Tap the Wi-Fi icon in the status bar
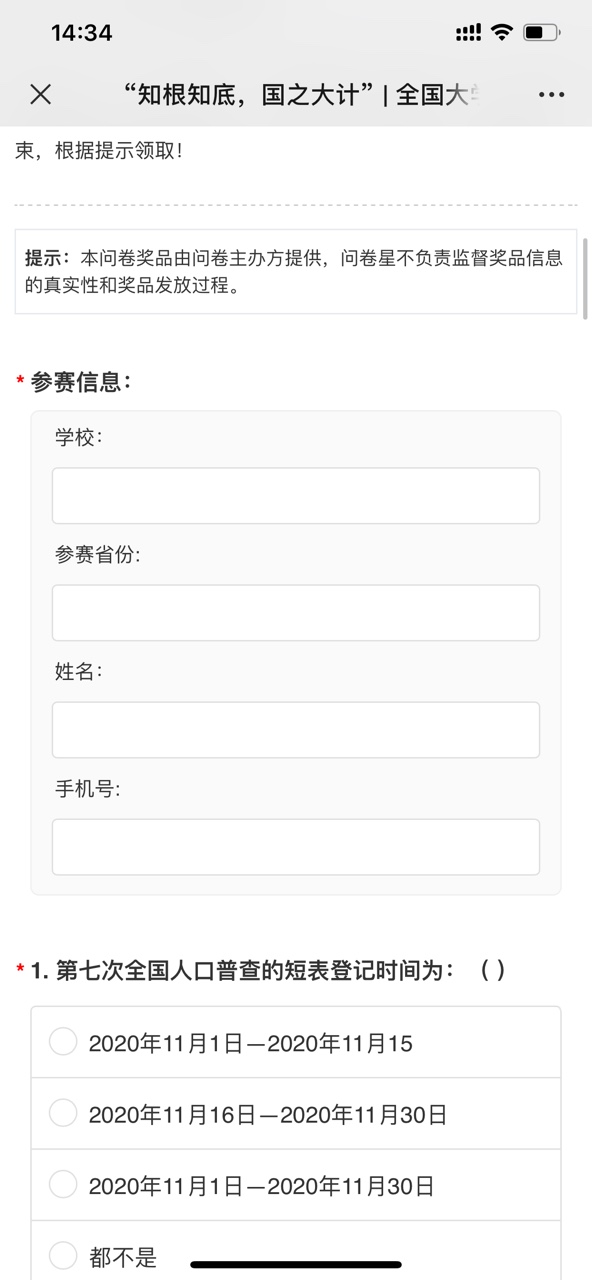Viewport: 592px width, 1280px height. (501, 30)
